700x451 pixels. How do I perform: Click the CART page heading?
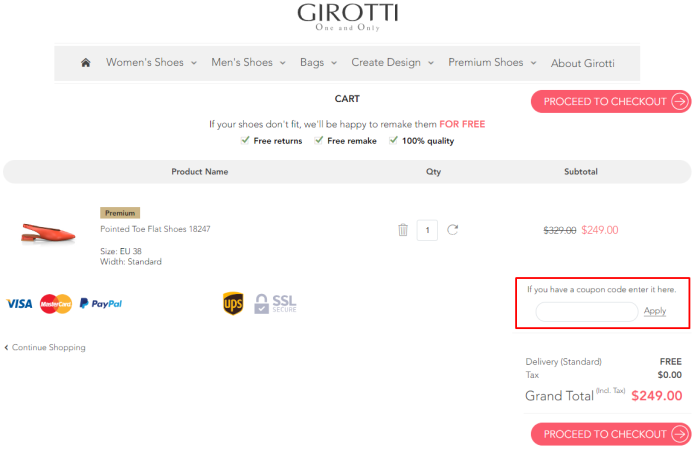tap(347, 99)
